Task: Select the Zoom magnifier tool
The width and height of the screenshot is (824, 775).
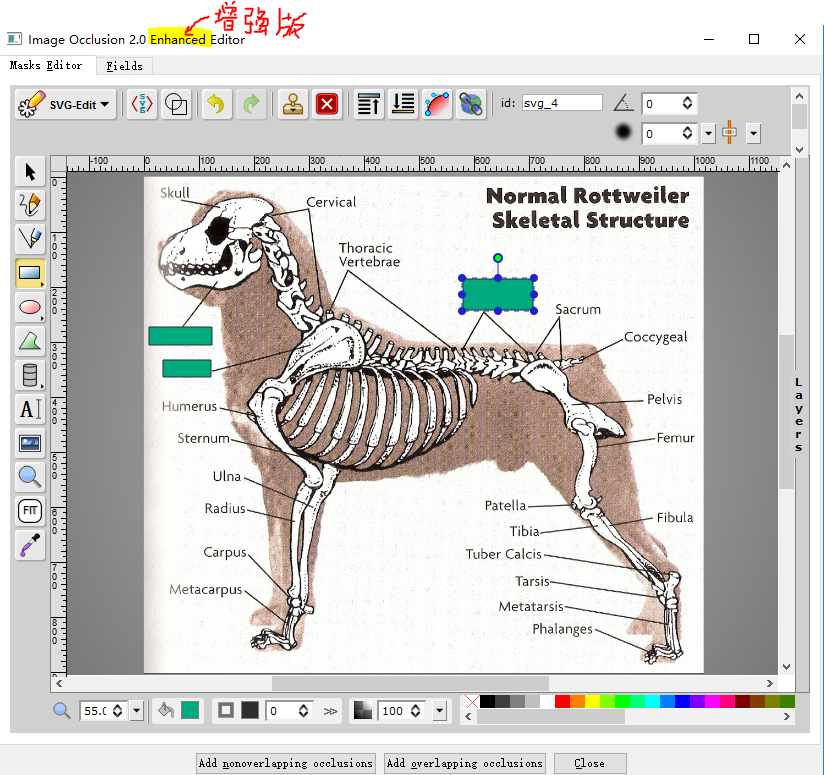Action: [30, 477]
